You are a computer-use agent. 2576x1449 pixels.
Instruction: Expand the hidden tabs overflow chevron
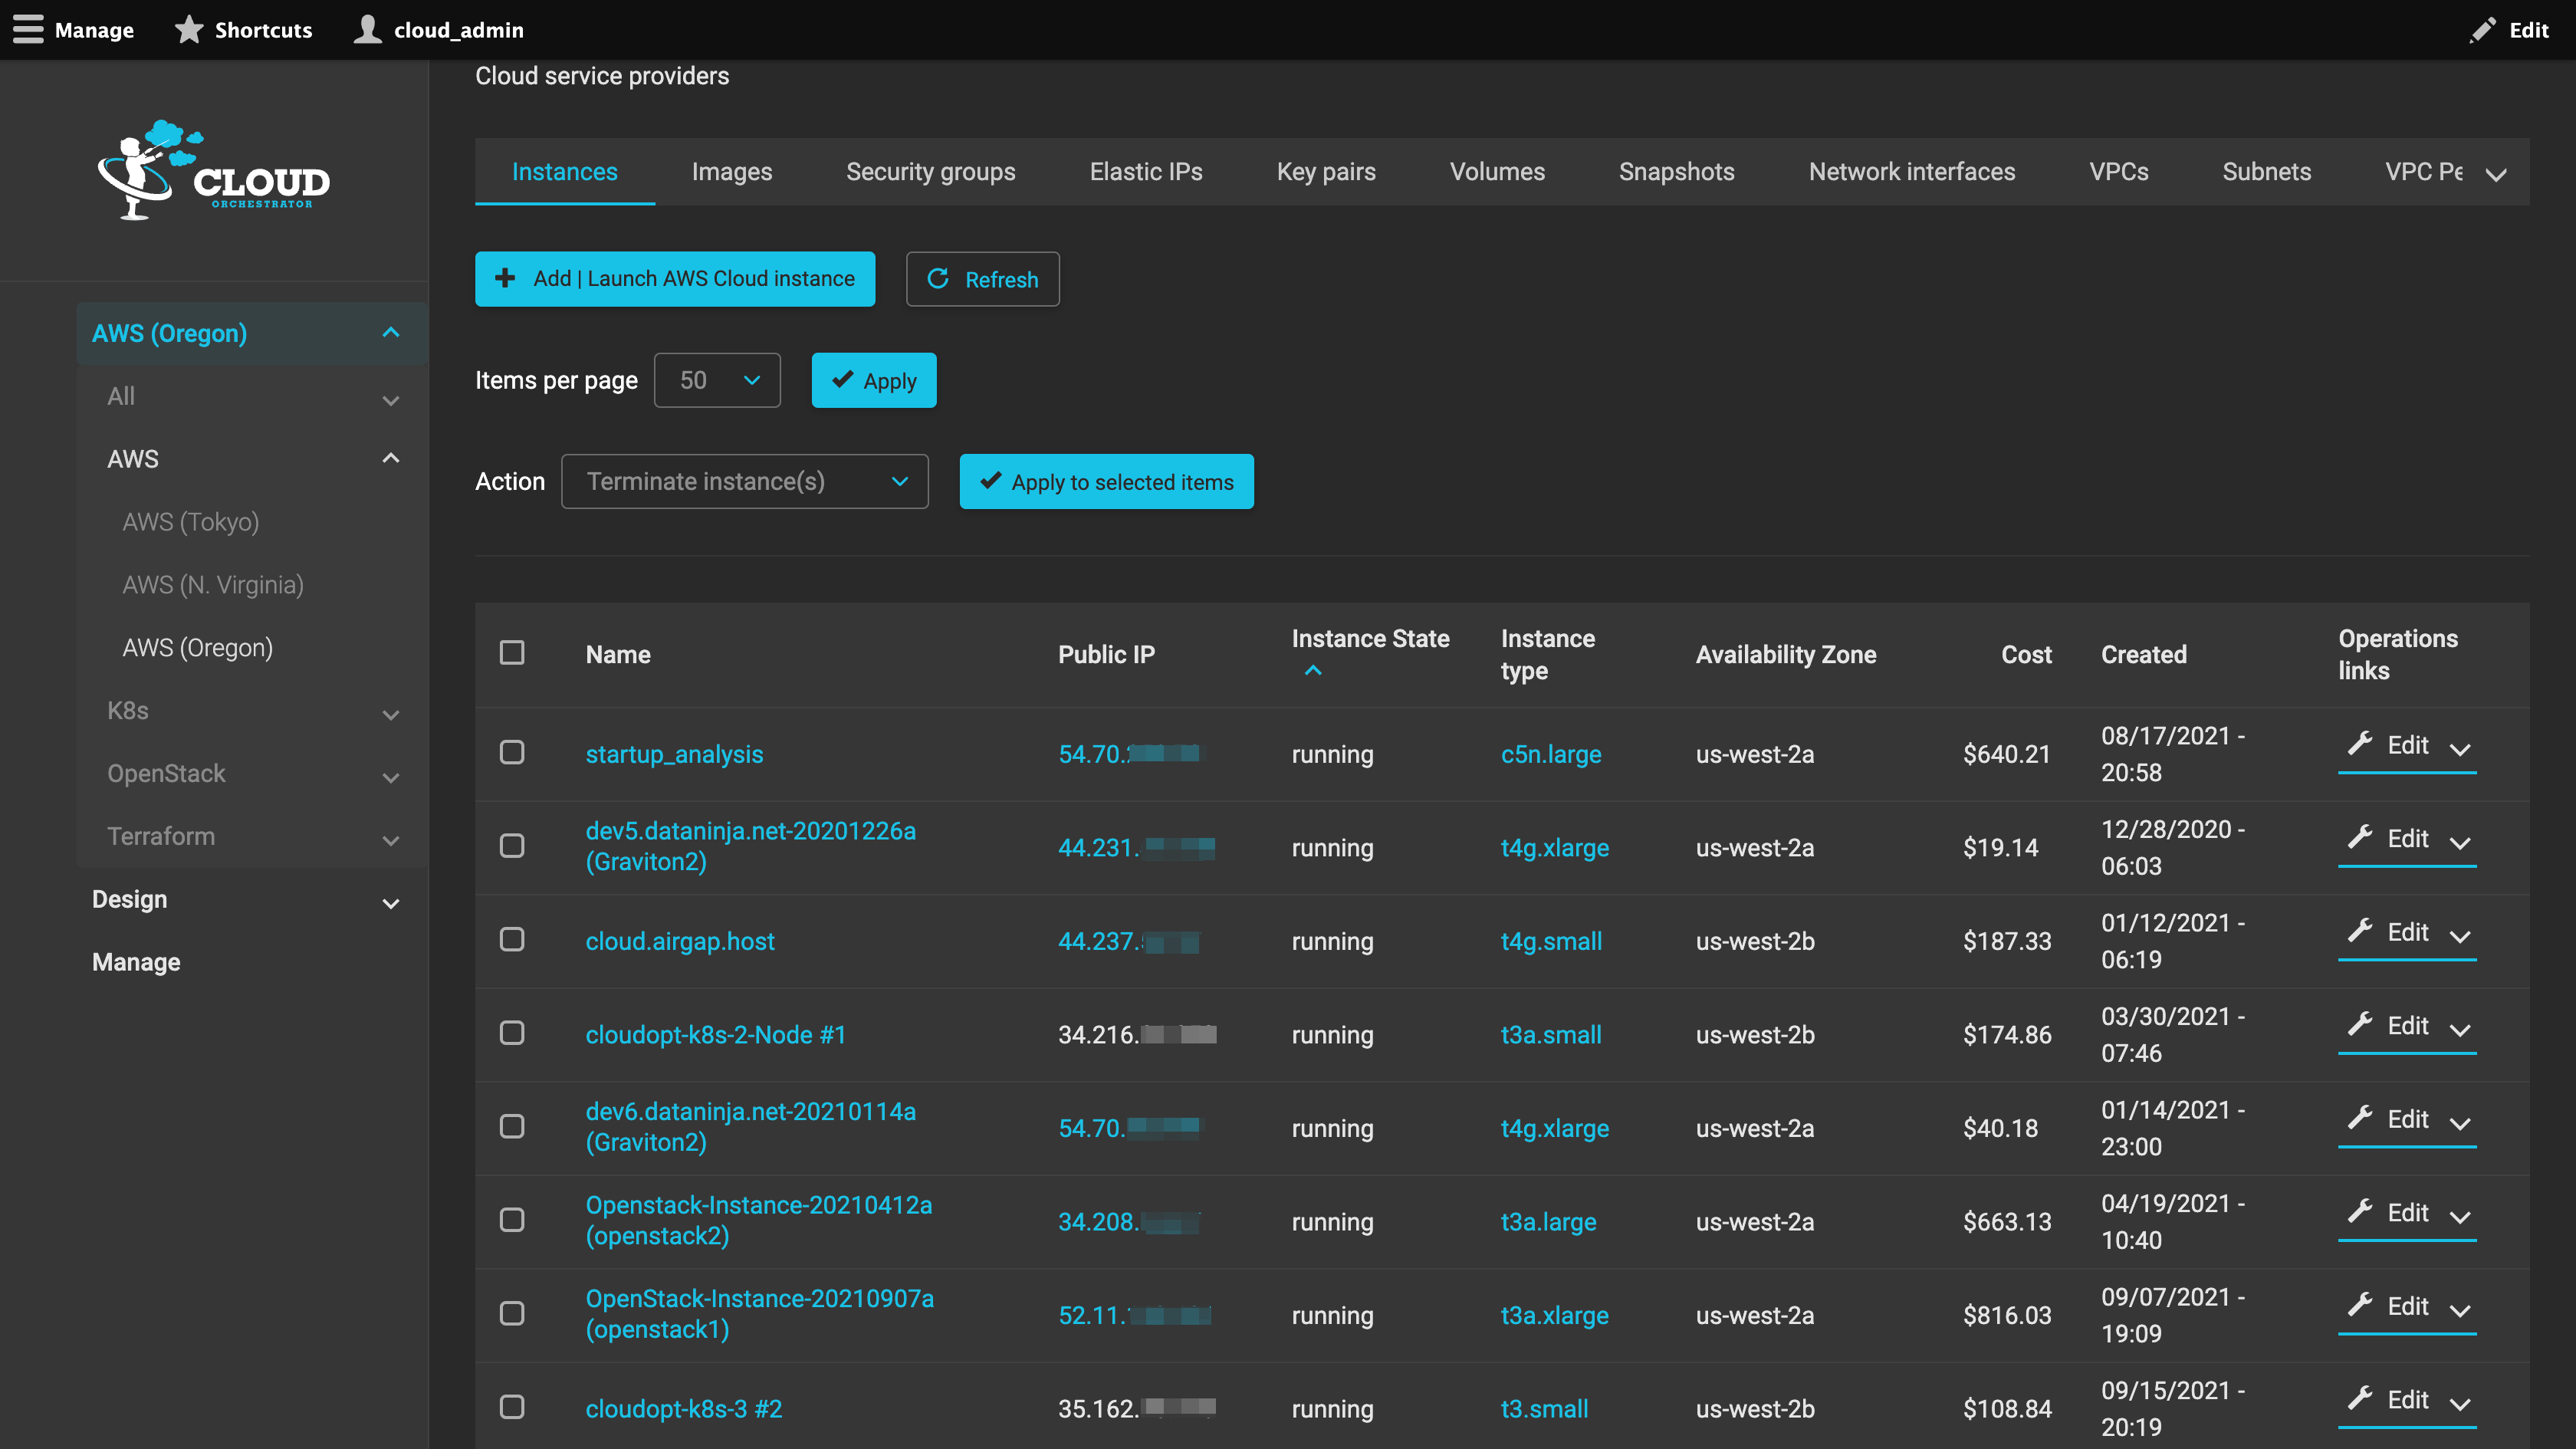(2496, 174)
